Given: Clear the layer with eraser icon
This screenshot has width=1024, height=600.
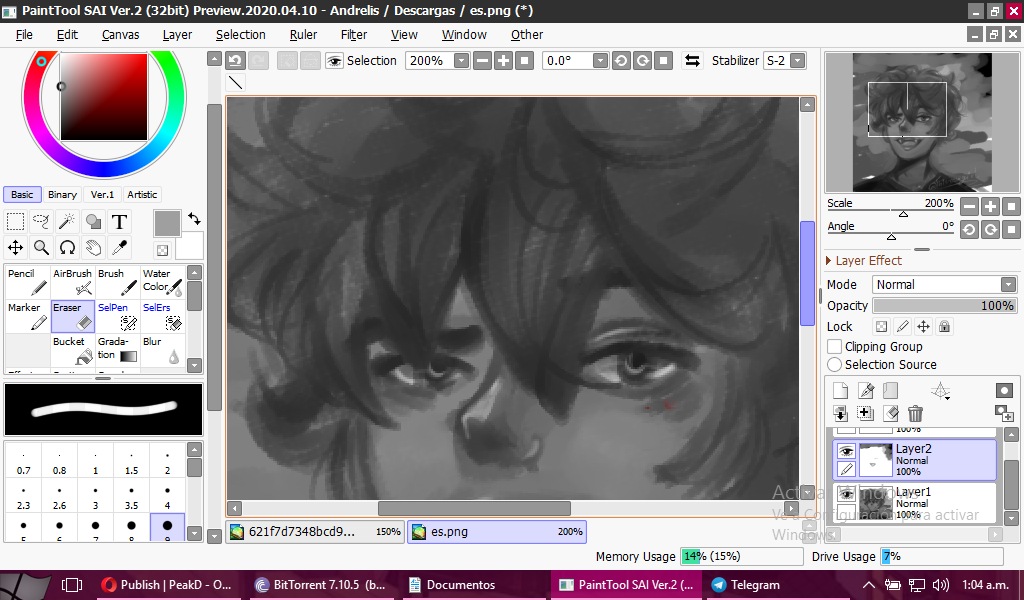Looking at the screenshot, I should [891, 413].
